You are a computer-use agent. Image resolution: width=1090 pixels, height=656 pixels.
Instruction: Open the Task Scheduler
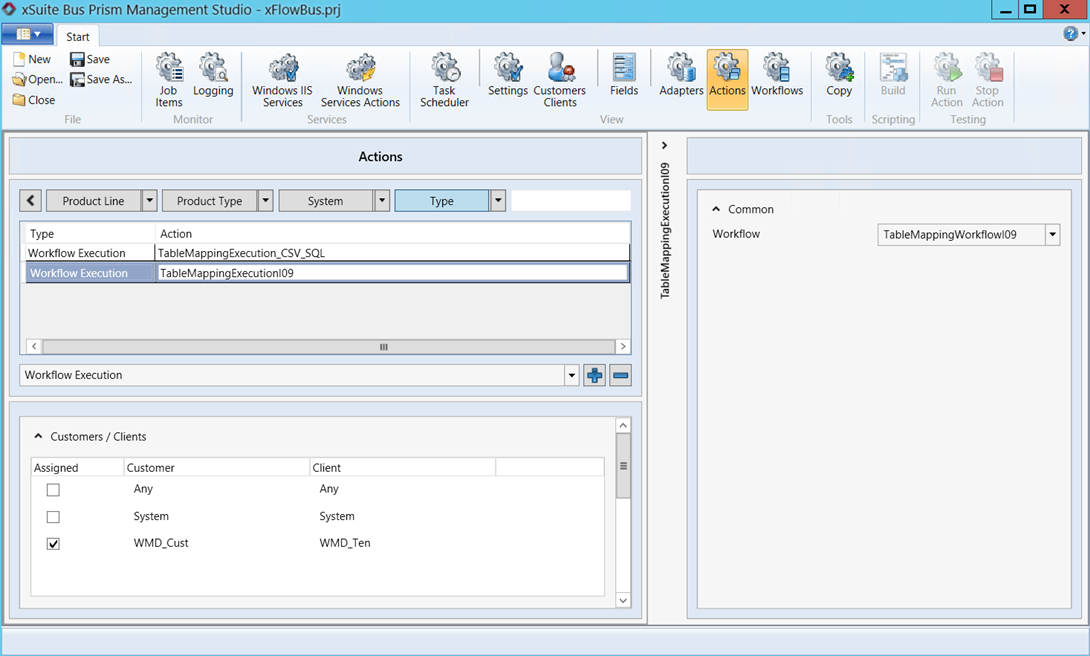coord(444,80)
